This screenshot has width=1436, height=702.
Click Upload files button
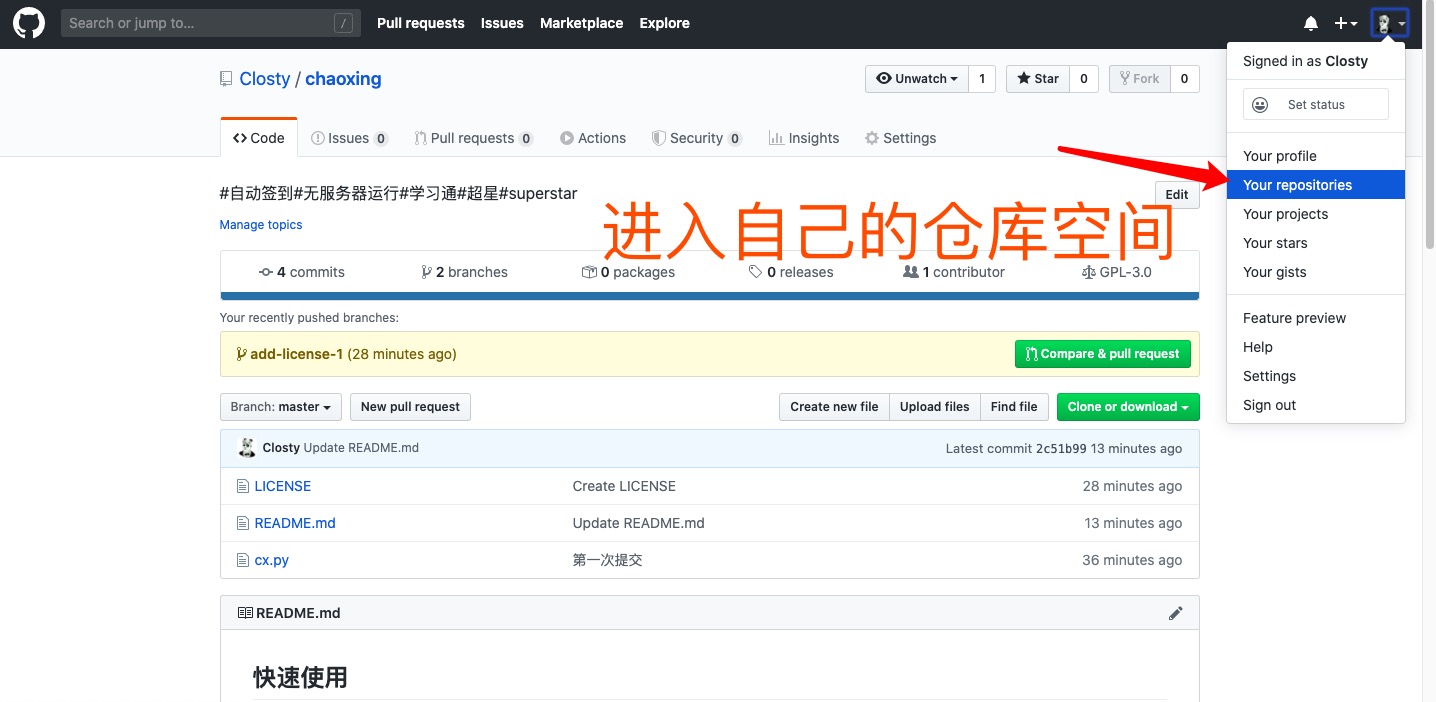click(x=935, y=407)
